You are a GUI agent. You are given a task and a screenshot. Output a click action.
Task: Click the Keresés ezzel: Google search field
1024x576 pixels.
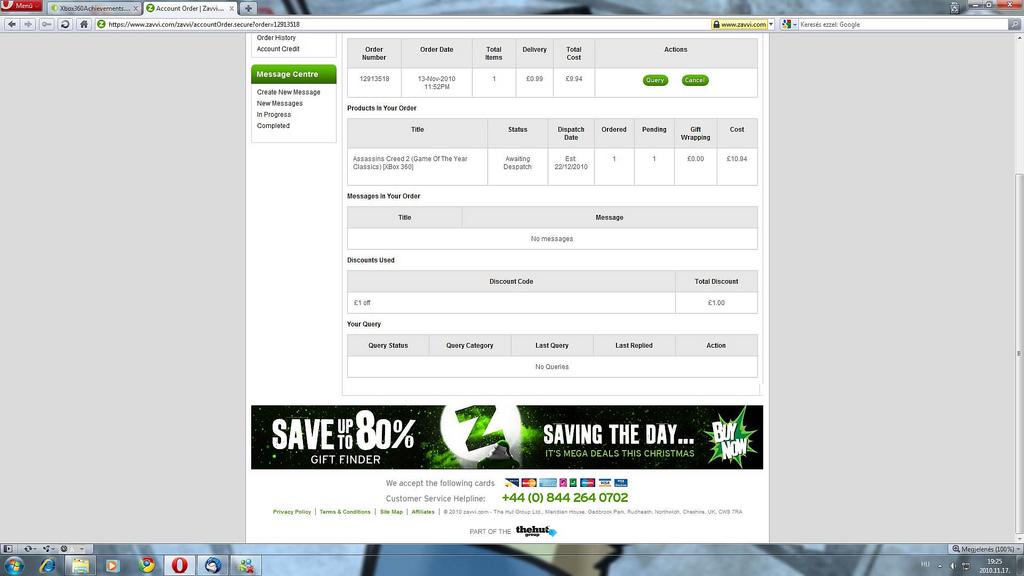click(903, 24)
